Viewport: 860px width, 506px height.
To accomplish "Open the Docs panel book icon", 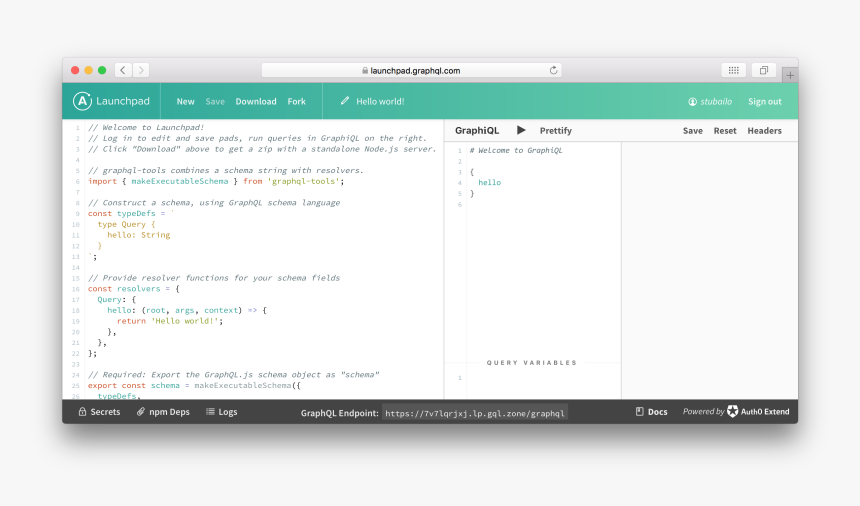I will 640,412.
